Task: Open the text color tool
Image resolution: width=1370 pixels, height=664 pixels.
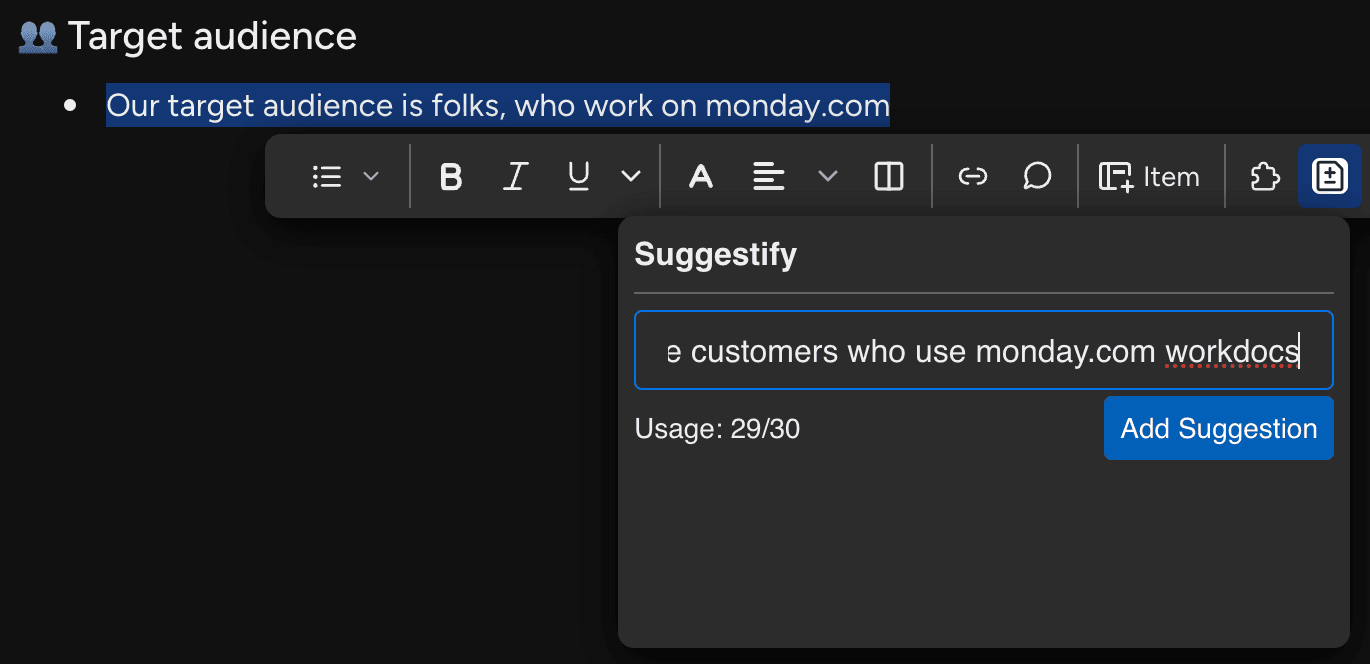Action: click(x=701, y=177)
